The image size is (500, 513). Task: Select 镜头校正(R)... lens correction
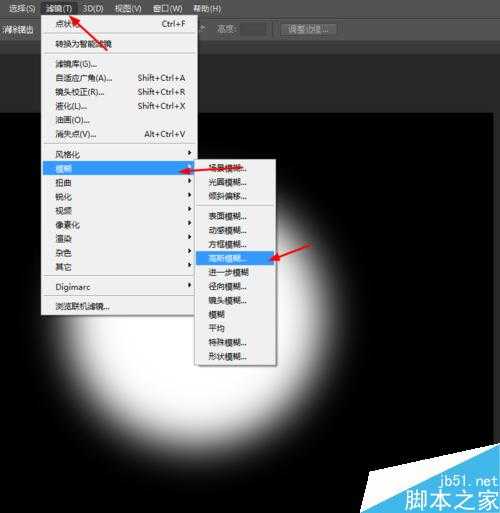click(119, 92)
